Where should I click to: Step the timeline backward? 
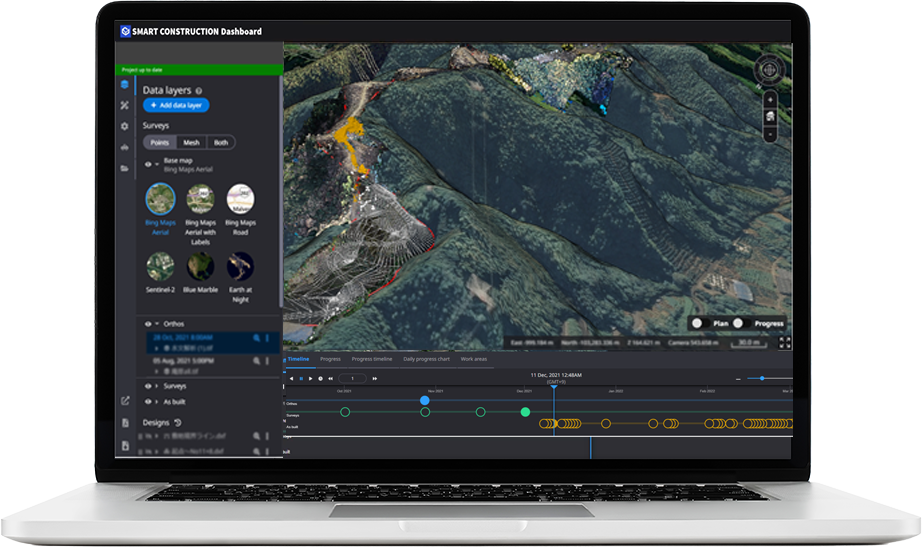coord(291,379)
